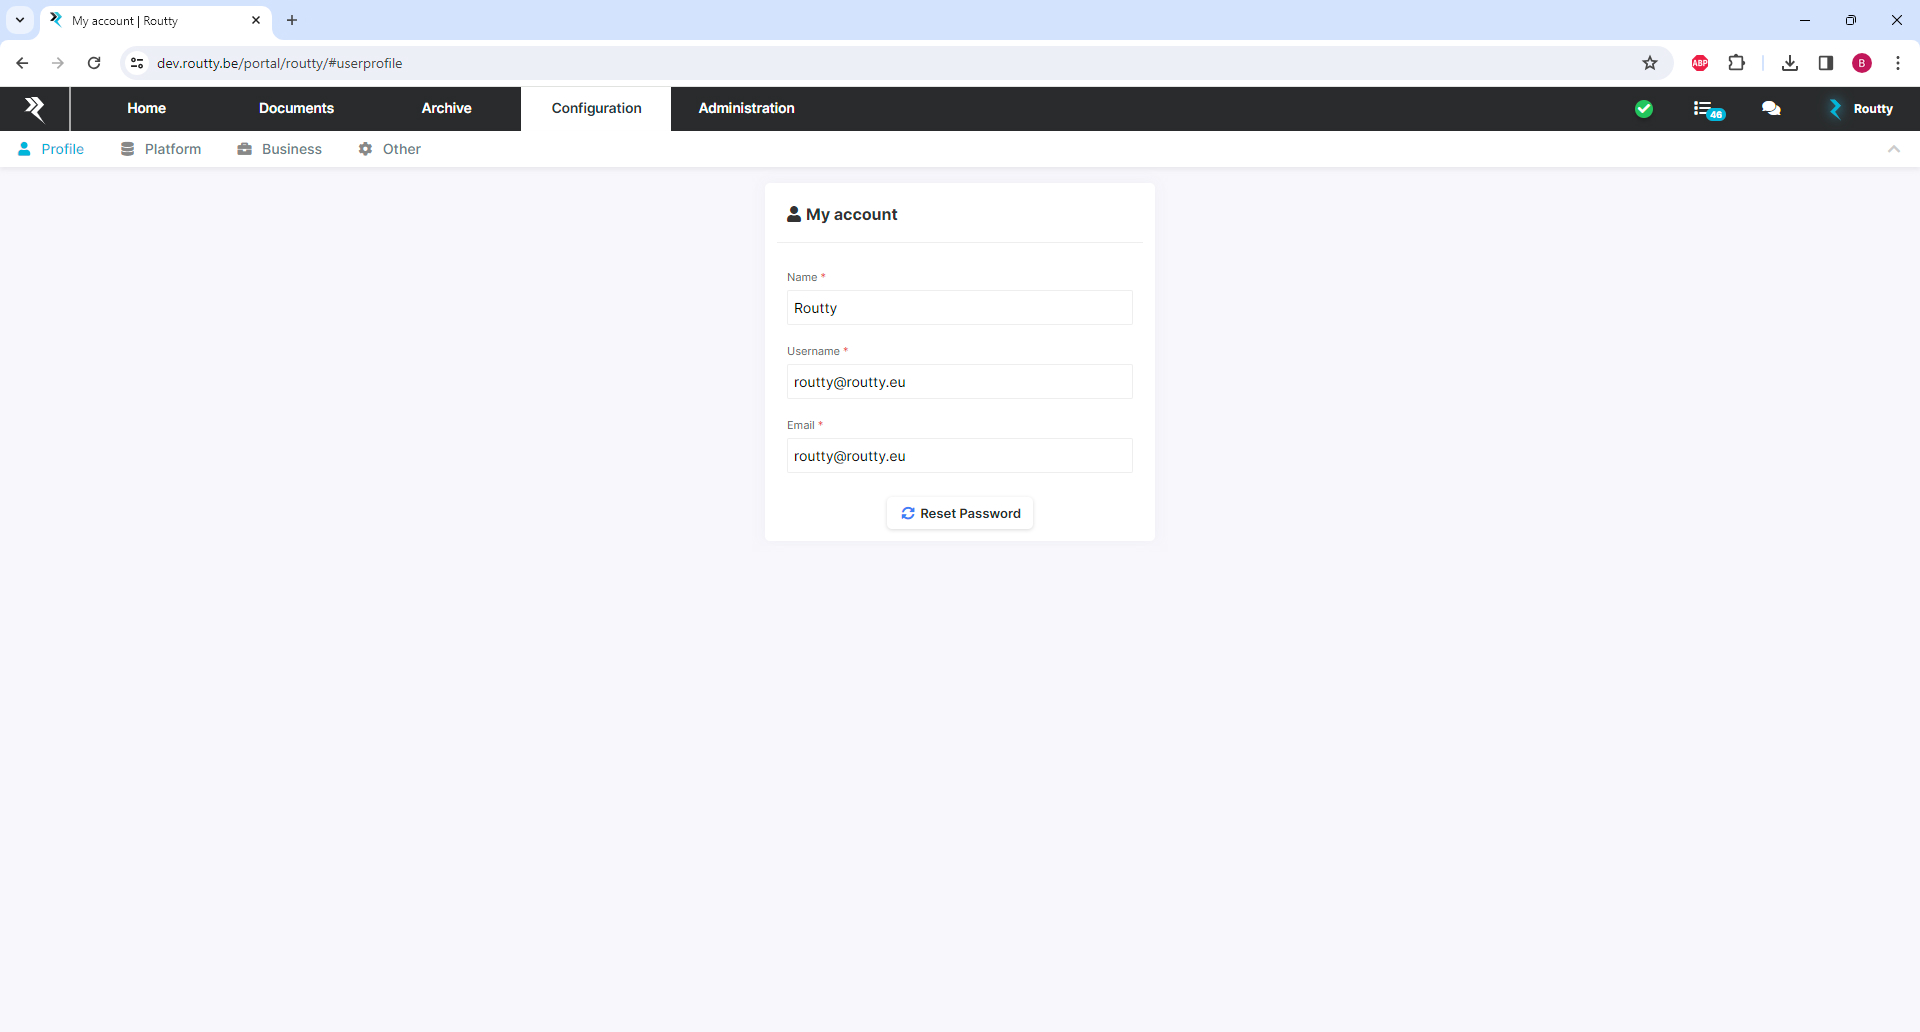The width and height of the screenshot is (1920, 1032).
Task: Open the browser downloads icon
Action: coord(1790,63)
